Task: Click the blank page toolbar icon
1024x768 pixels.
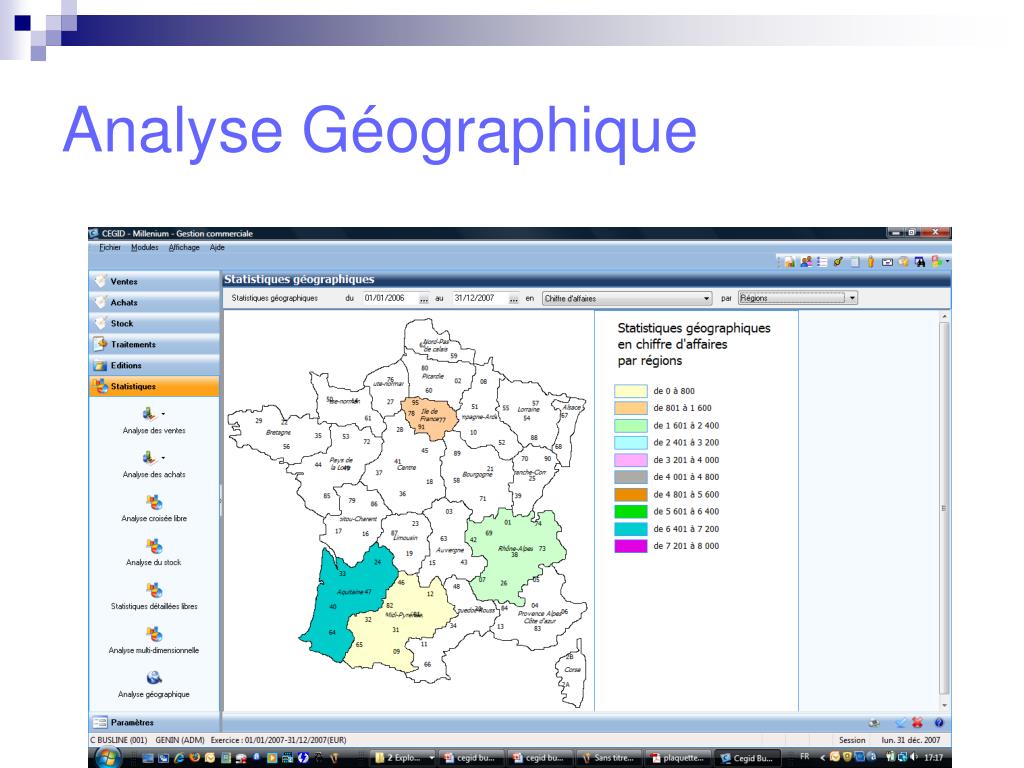Action: (855, 262)
